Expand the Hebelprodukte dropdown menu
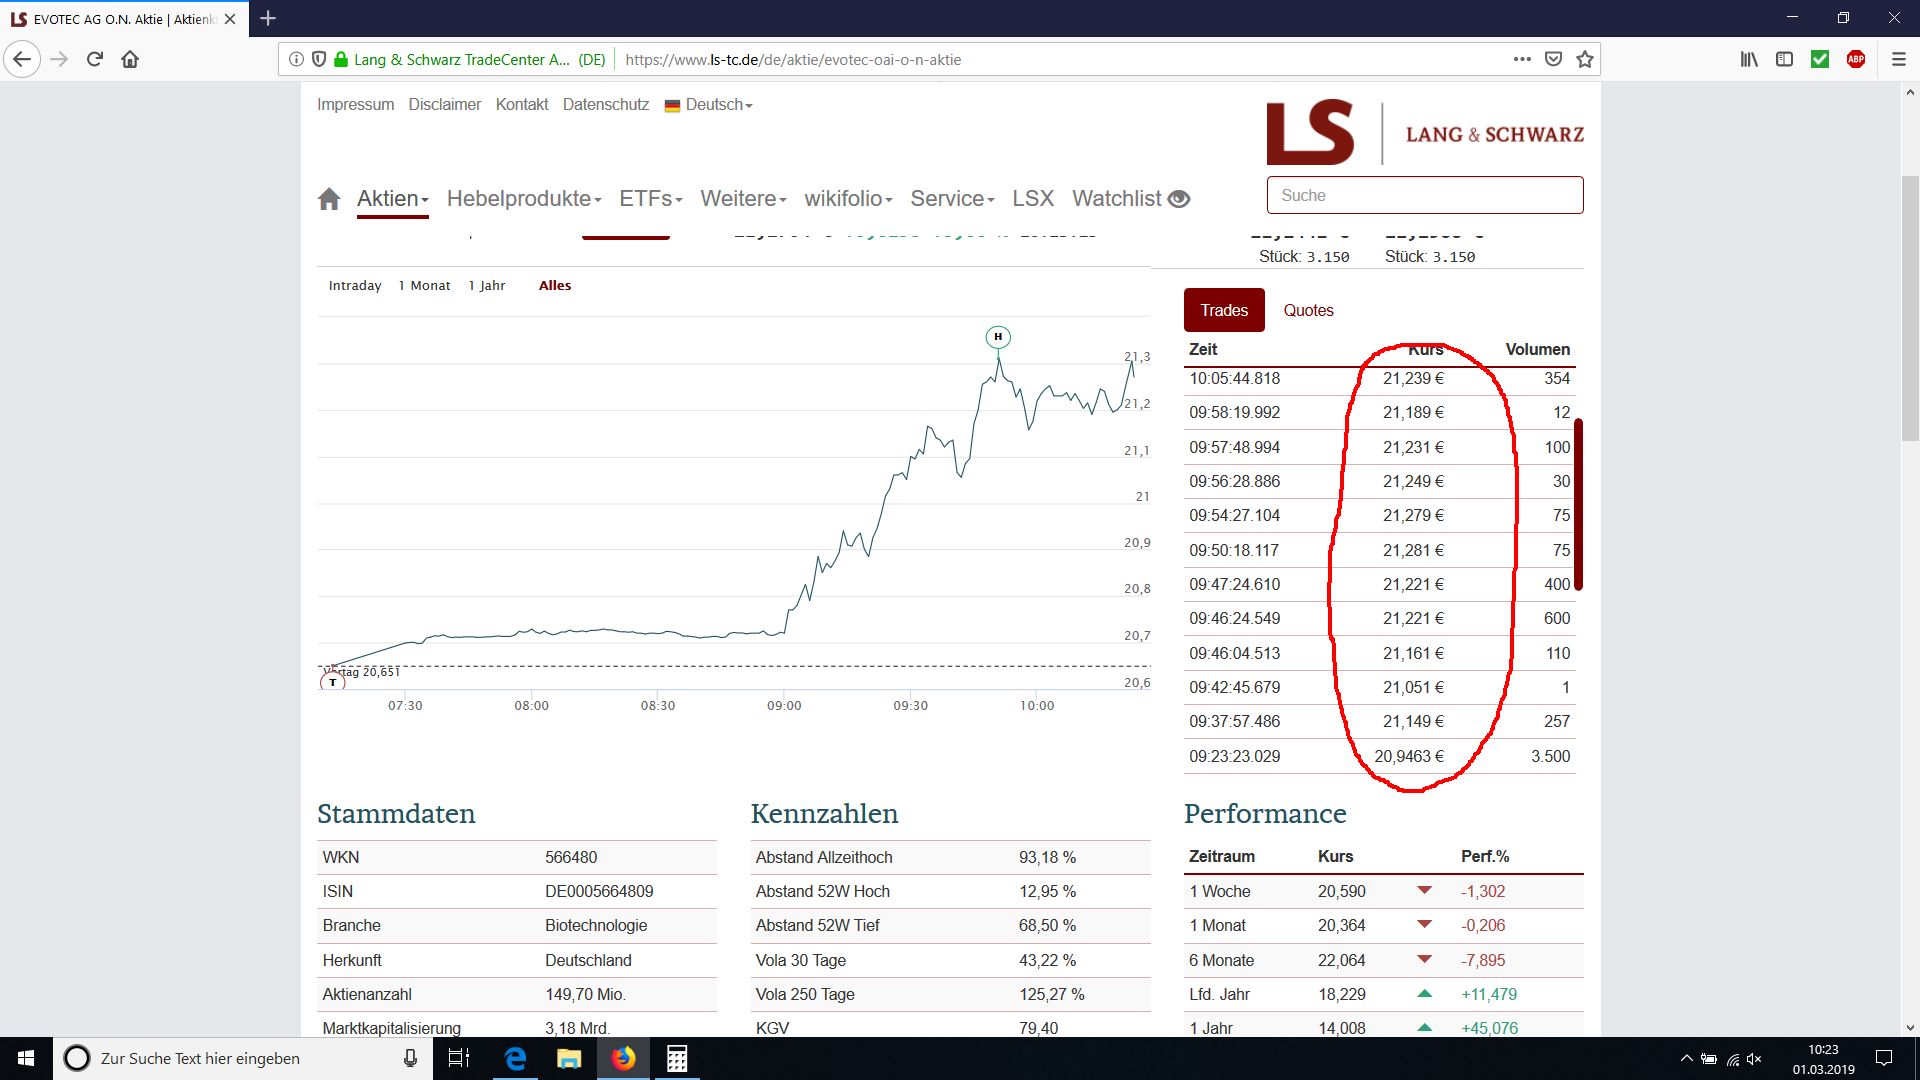The image size is (1920, 1080). pos(523,198)
